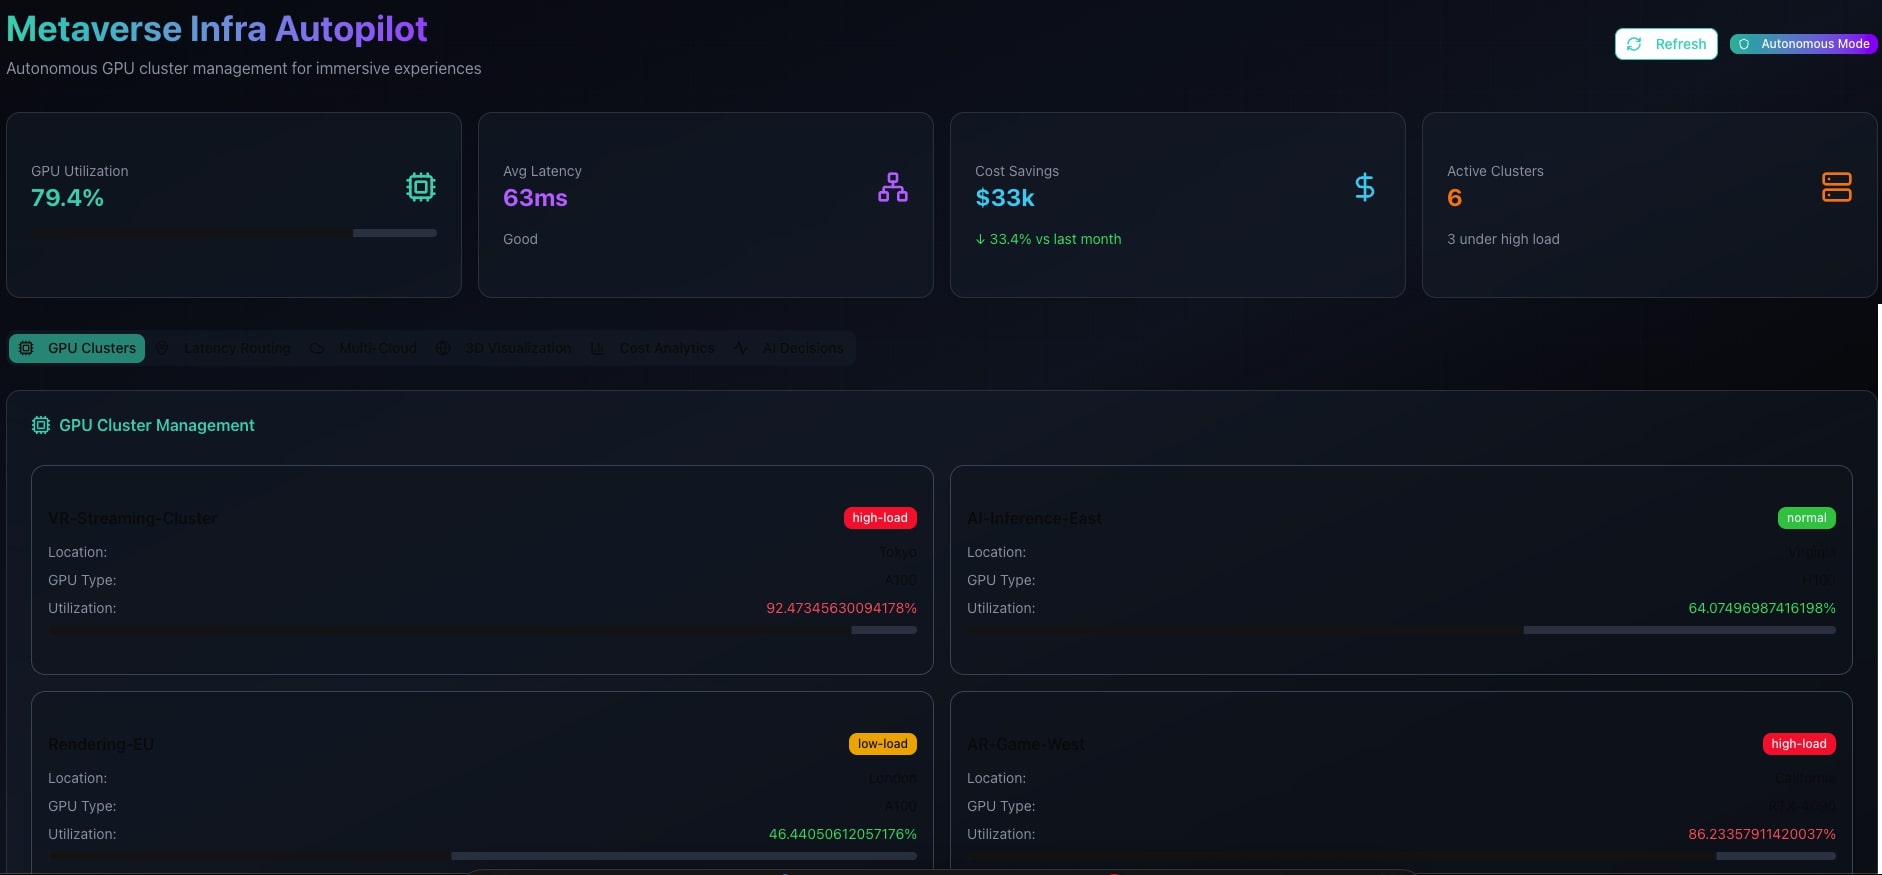Click the low-load badge on Rendering-EU

tap(883, 744)
